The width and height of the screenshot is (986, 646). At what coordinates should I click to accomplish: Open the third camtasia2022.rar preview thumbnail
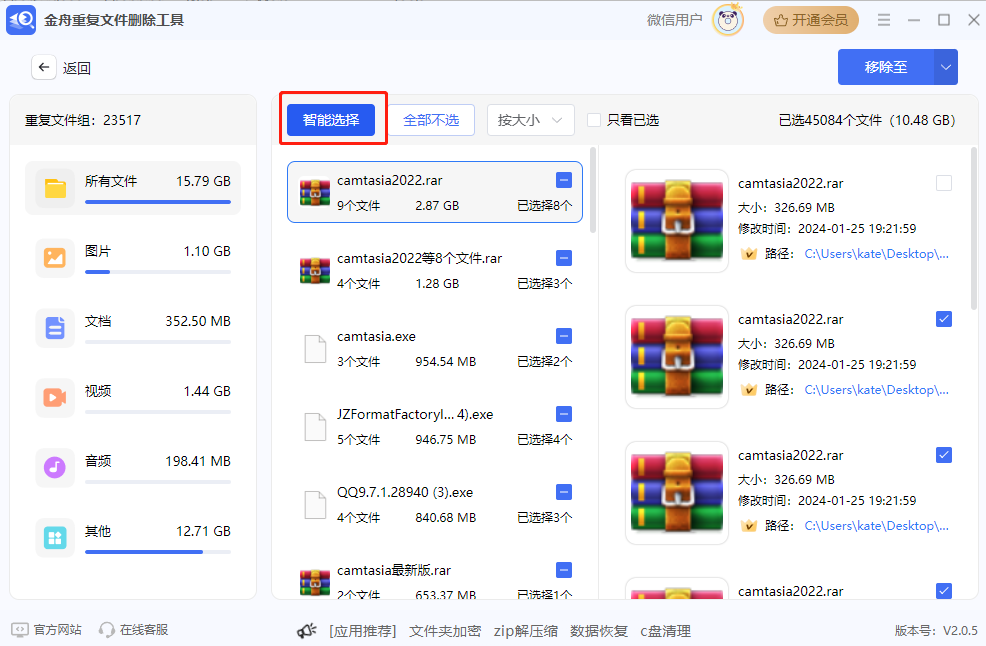pos(677,493)
